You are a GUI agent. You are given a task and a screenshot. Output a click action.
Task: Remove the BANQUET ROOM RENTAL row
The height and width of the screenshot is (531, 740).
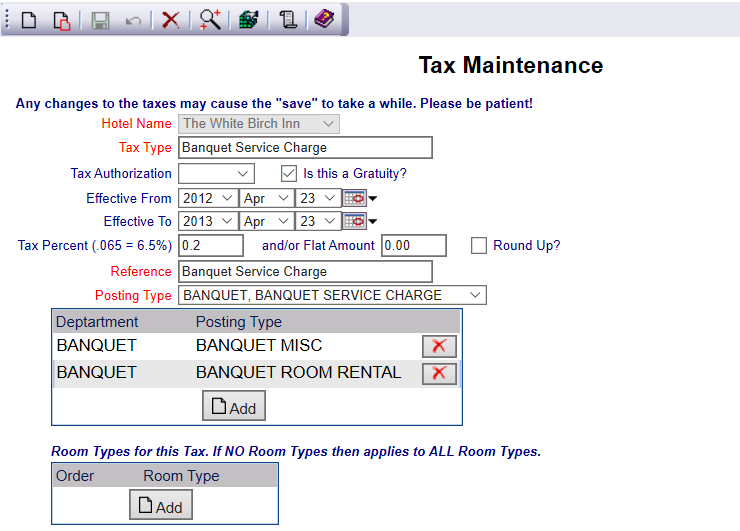[x=439, y=373]
